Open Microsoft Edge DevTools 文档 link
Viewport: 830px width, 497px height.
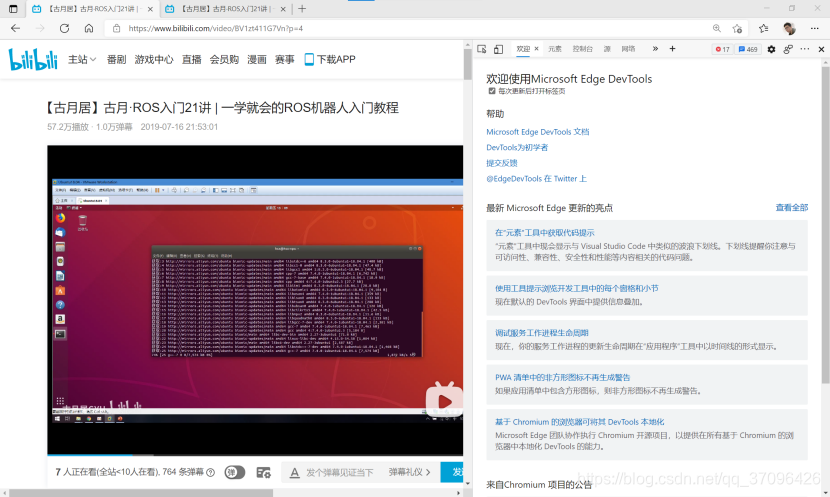click(537, 132)
